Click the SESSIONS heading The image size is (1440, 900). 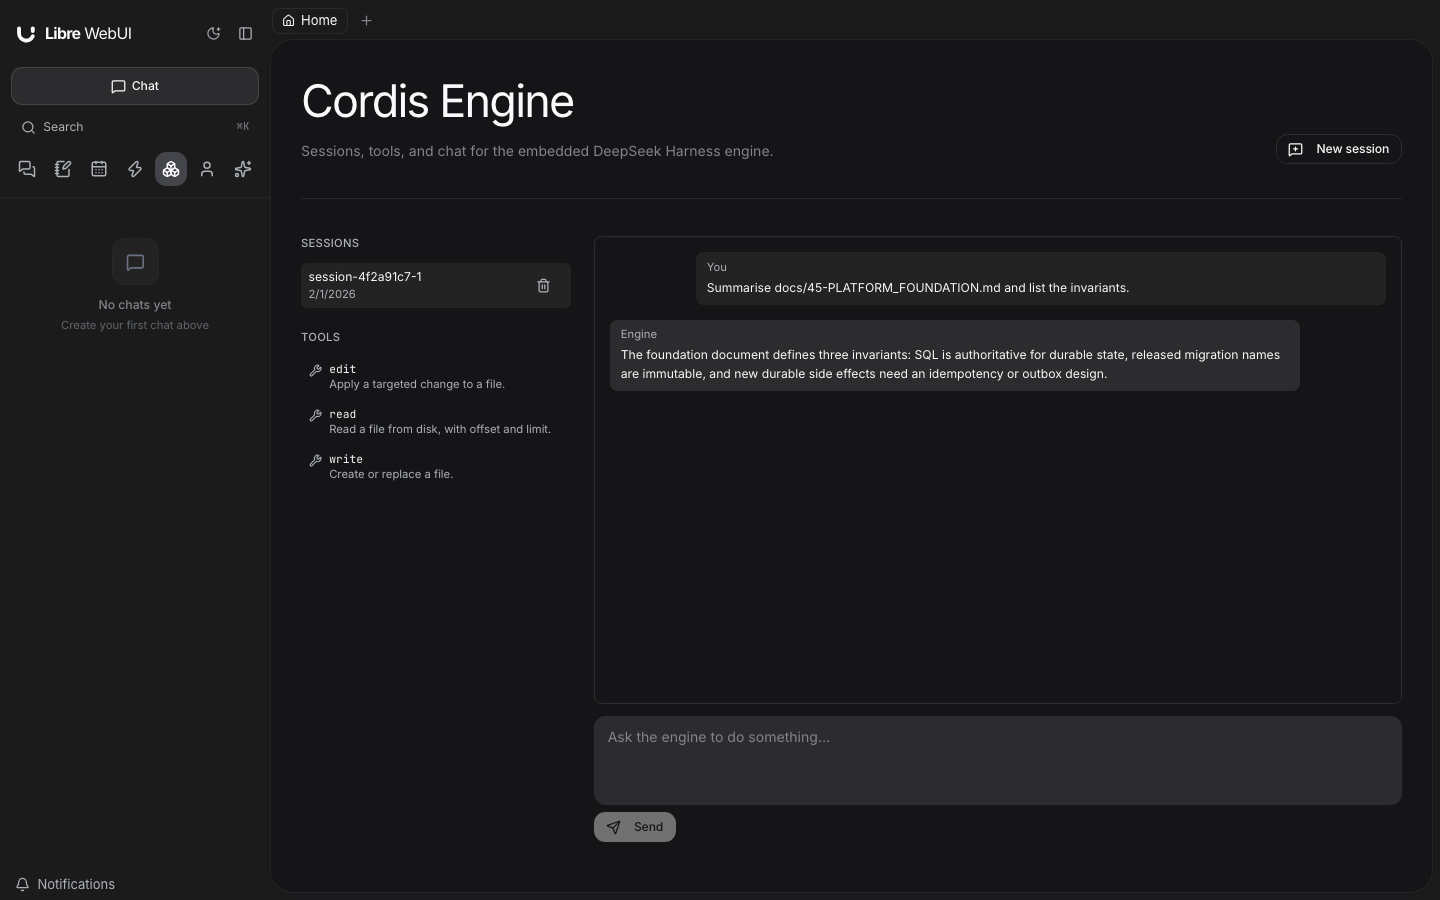(x=330, y=243)
